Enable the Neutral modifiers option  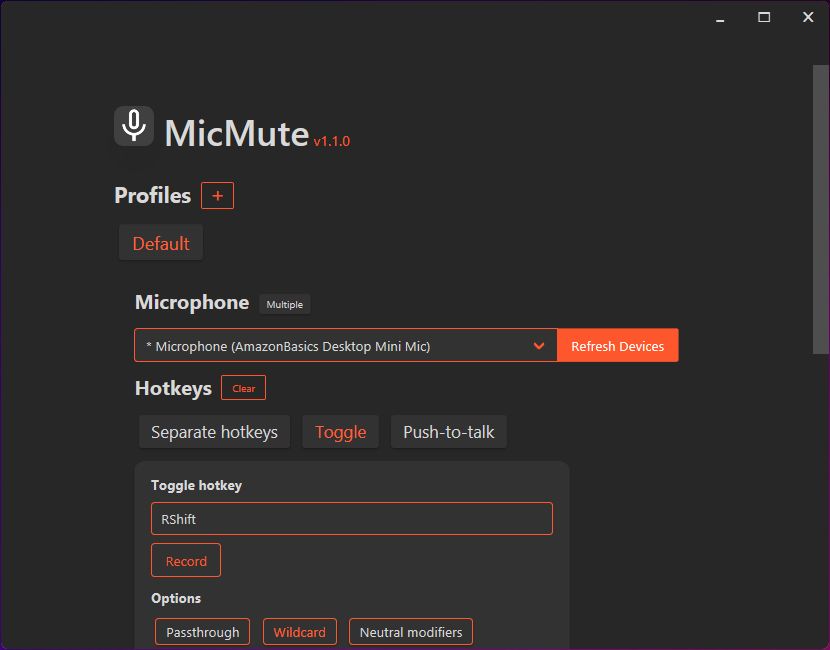pyautogui.click(x=410, y=631)
